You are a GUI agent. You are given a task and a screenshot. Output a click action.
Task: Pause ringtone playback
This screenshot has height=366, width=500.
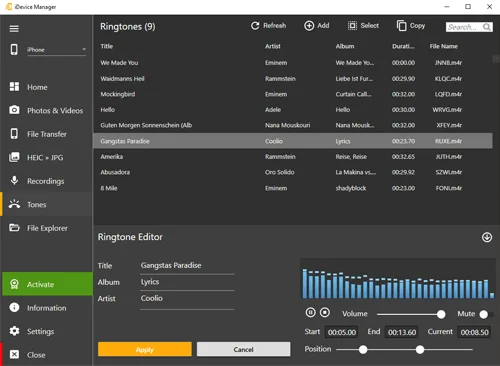click(310, 313)
